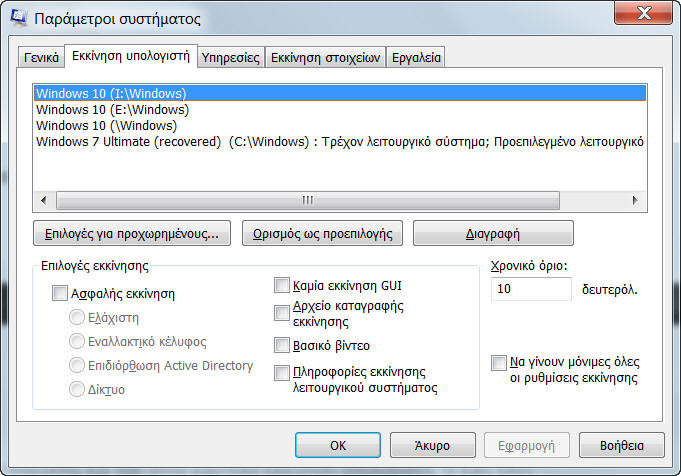Select the Εναλλακτικό κέλυφος radio option
Screen dimensions: 681x476
coord(76,341)
